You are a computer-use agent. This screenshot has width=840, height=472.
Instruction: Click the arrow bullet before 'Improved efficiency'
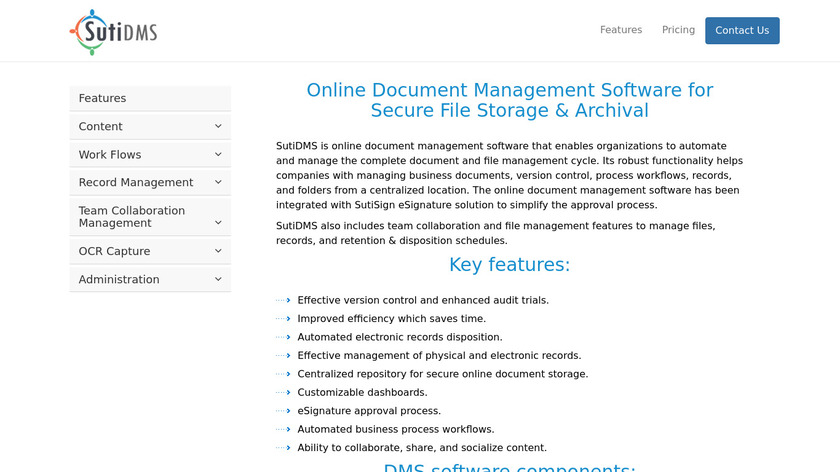click(x=287, y=319)
